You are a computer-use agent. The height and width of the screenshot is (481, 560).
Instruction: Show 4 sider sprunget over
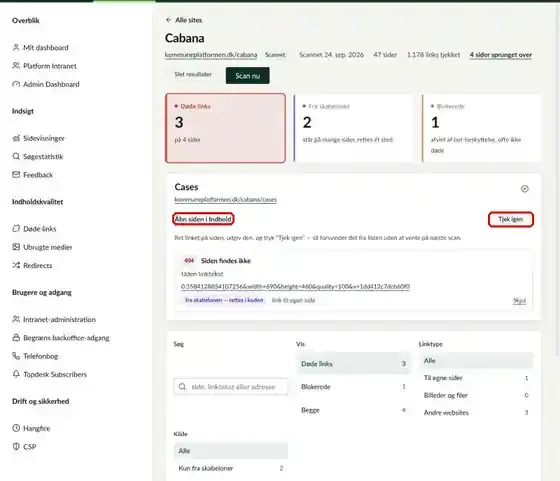501,55
